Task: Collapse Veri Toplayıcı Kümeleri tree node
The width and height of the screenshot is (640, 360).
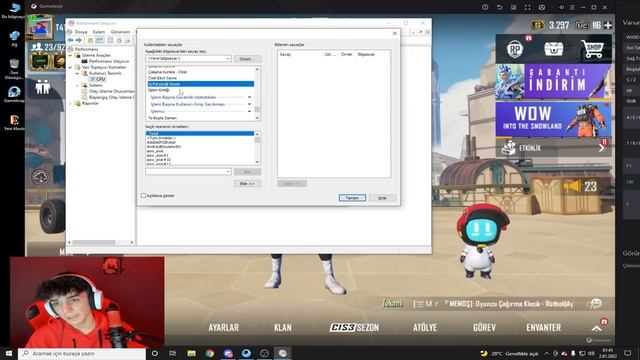Action: [71, 67]
